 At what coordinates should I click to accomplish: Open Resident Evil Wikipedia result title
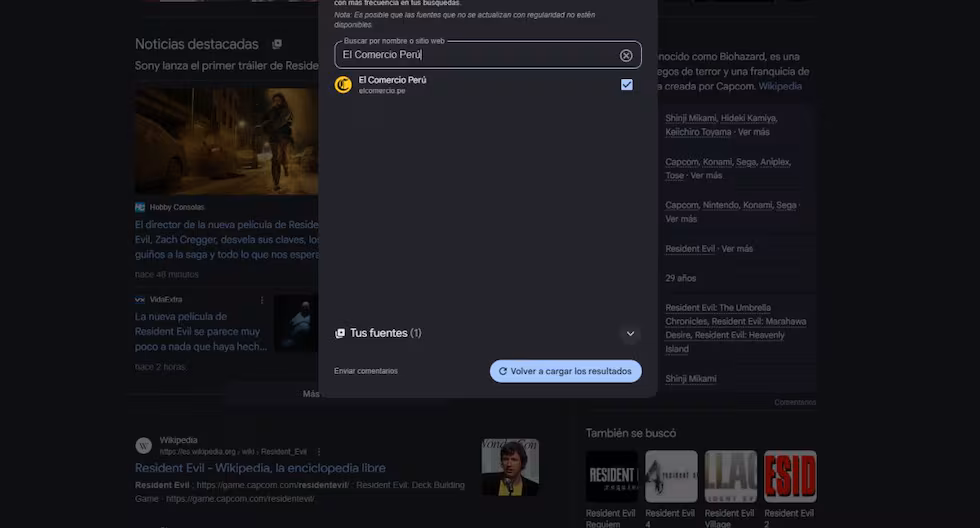click(x=260, y=468)
